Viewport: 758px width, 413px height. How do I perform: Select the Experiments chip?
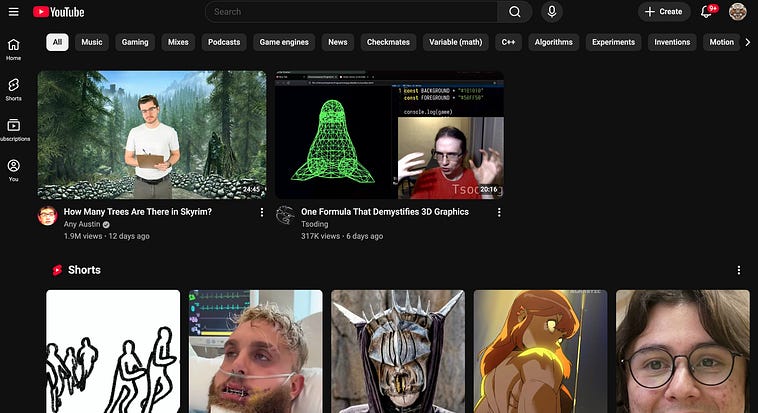[x=613, y=42]
